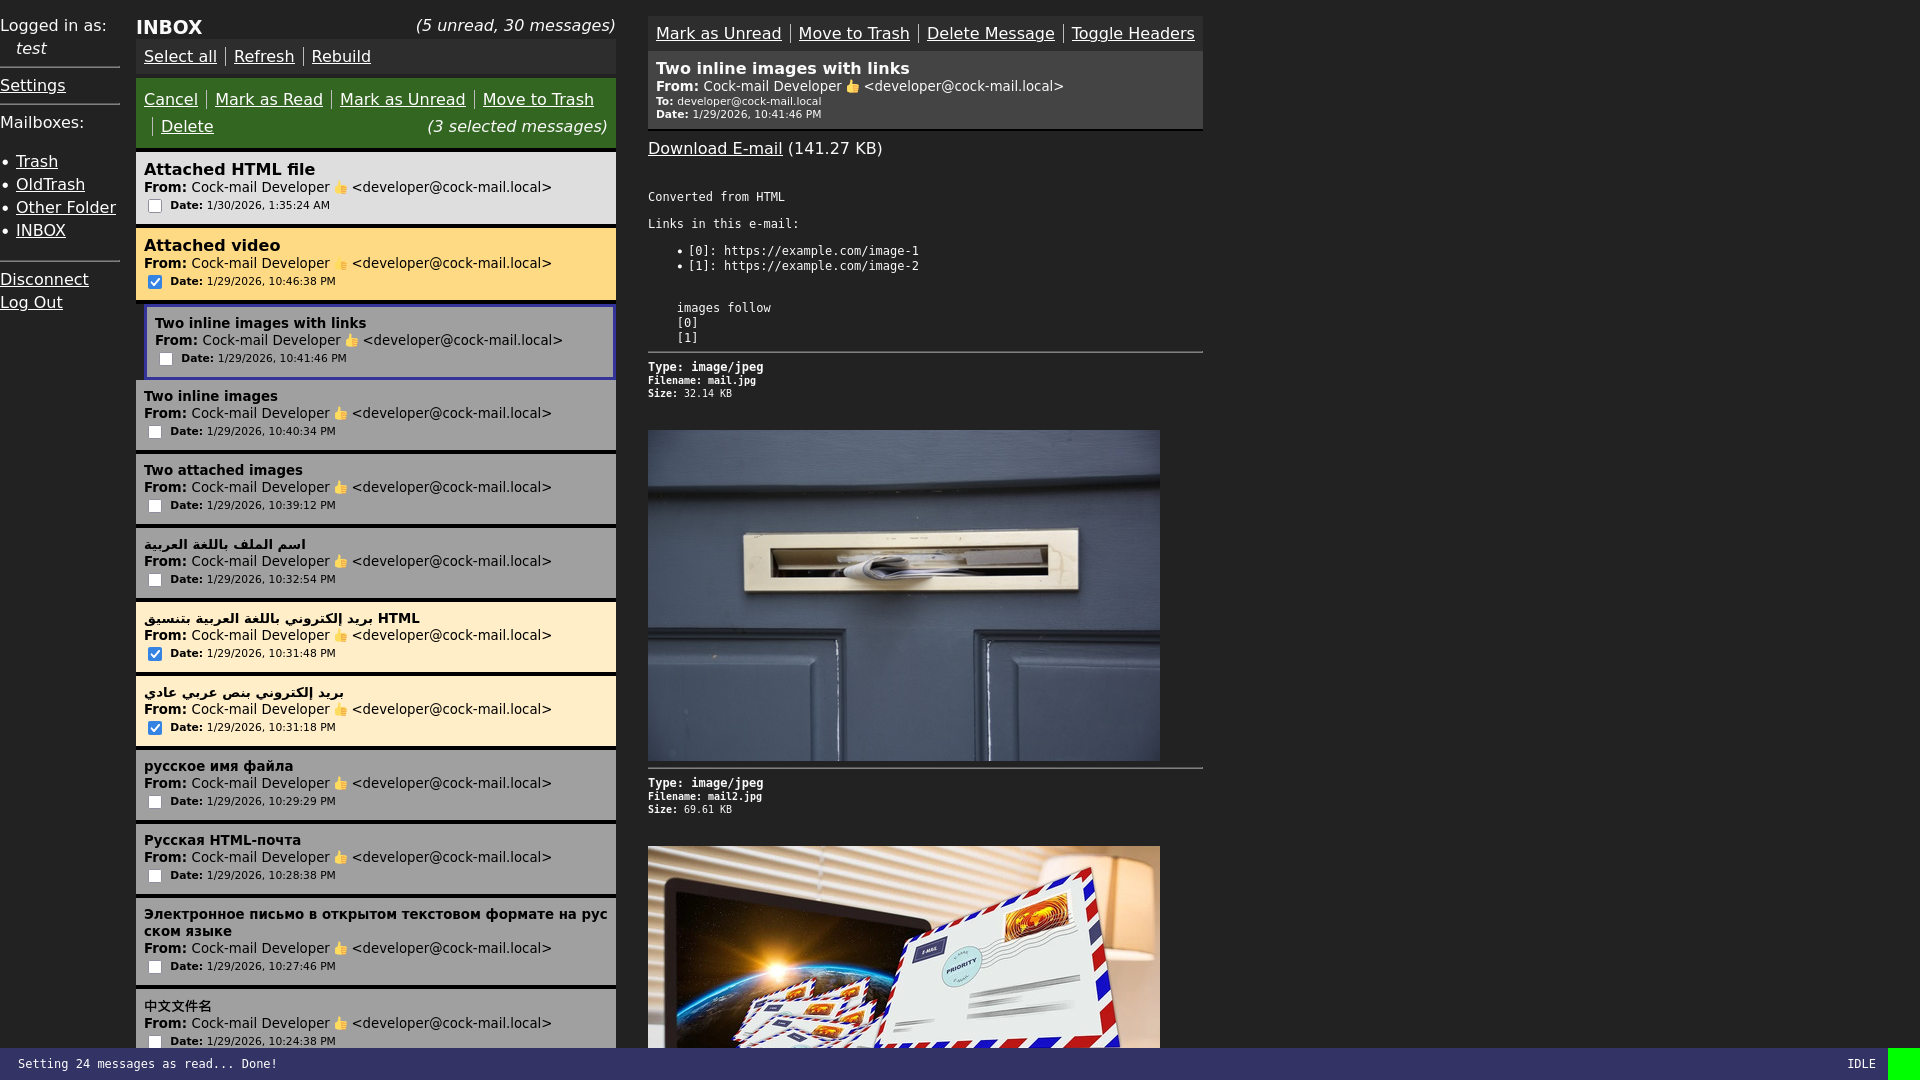The image size is (1920, 1080).
Task: Mark the selected messages as Read
Action: click(268, 99)
